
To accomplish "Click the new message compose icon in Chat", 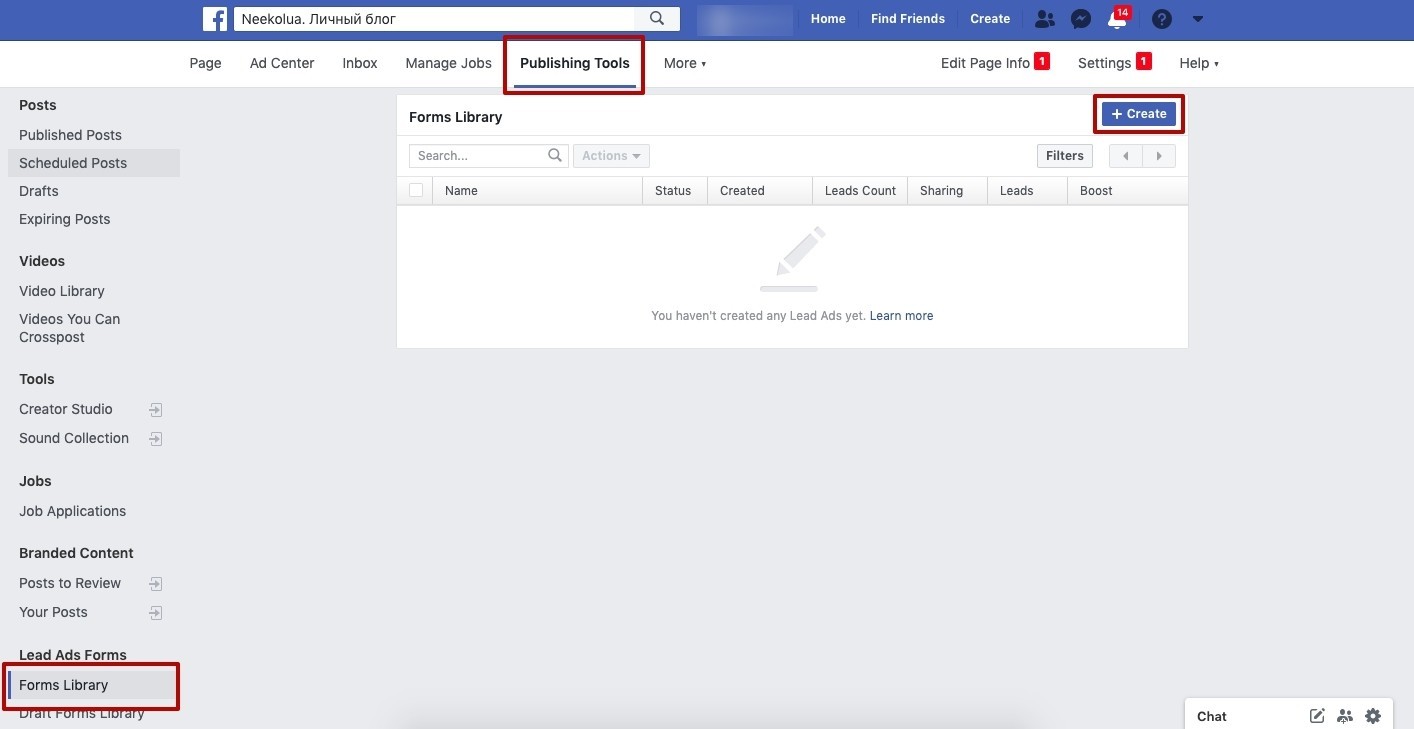I will 1317,716.
